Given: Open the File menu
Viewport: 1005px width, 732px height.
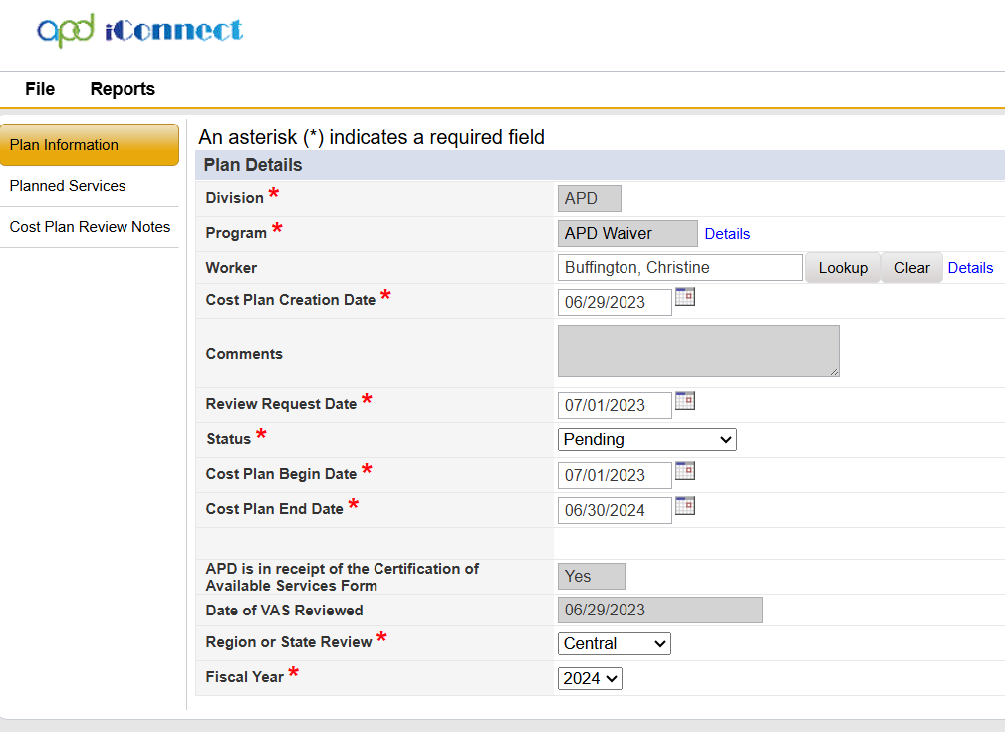Looking at the screenshot, I should tap(40, 89).
